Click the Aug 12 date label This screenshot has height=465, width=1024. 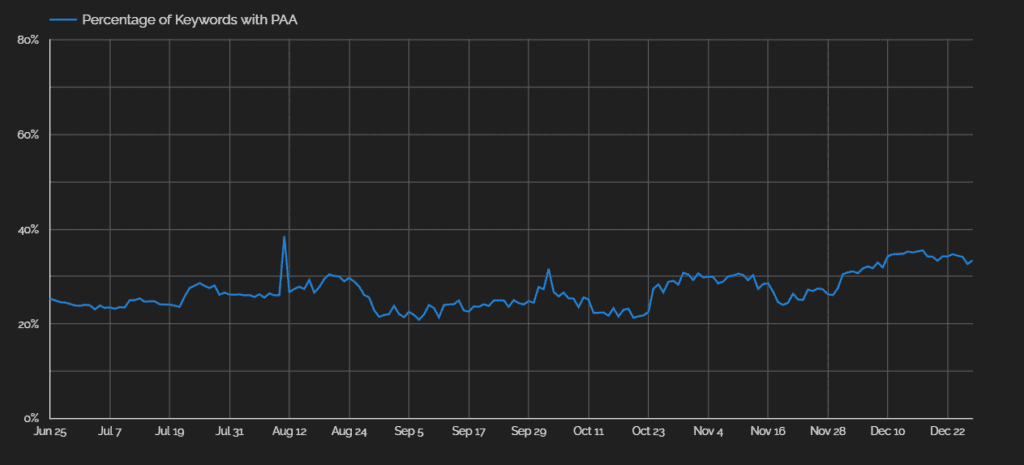tap(289, 432)
